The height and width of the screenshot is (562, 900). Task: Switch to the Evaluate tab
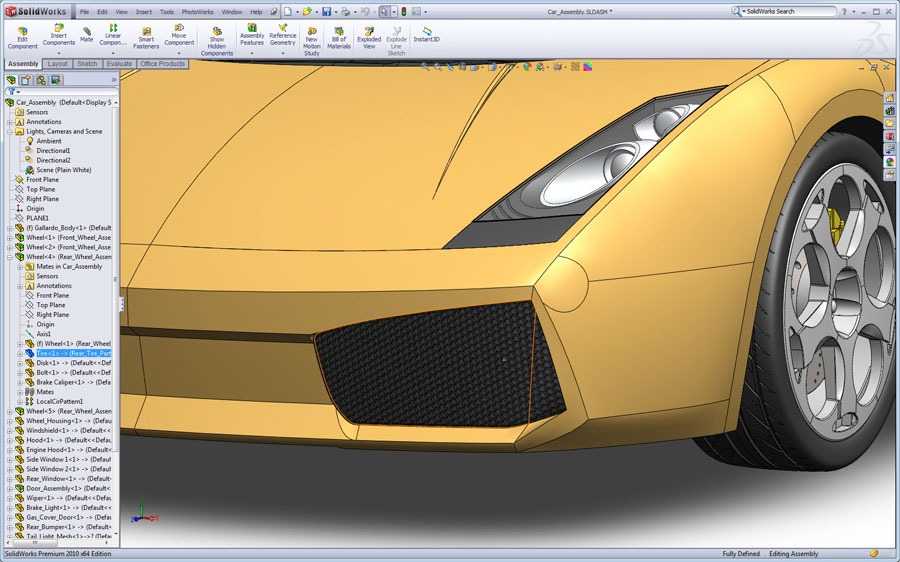click(x=119, y=64)
